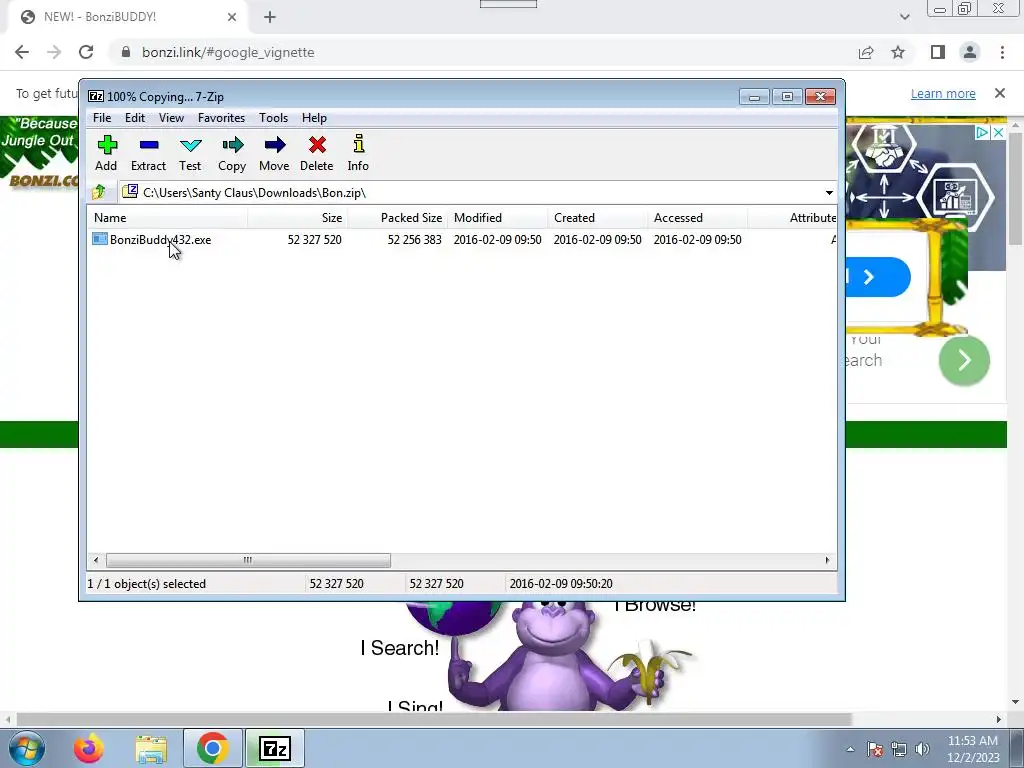Open the Action Center flag icon
This screenshot has width=1024, height=768.
pyautogui.click(x=875, y=749)
